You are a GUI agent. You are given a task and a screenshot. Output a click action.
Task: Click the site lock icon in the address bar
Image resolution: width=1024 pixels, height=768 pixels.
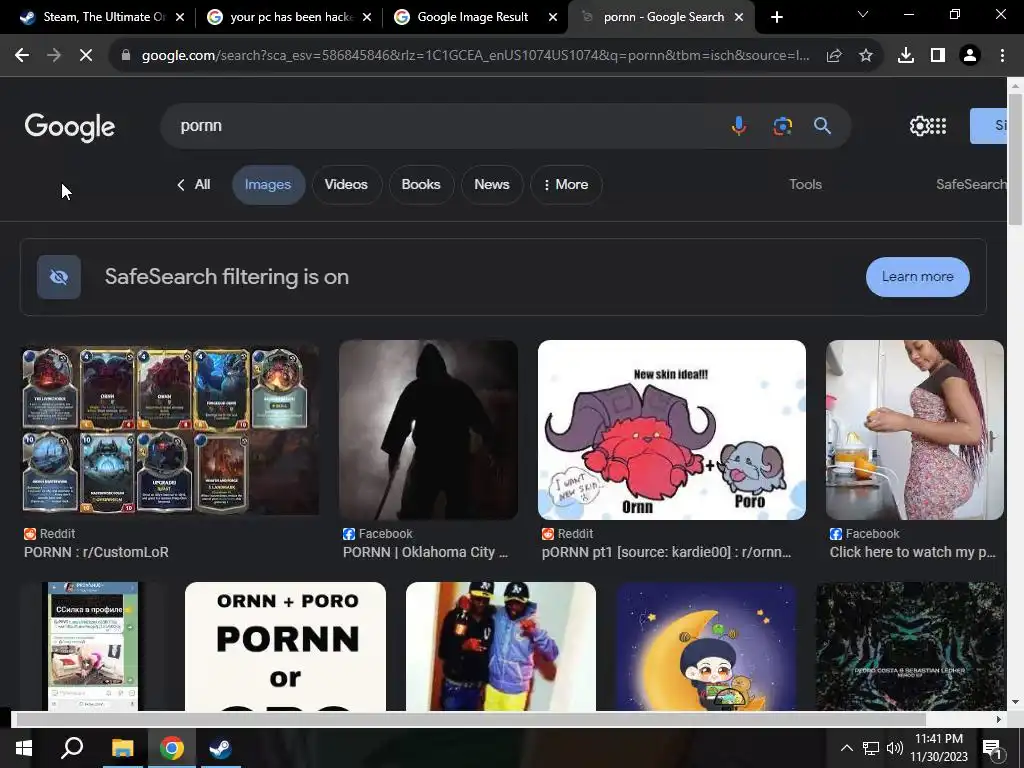(126, 56)
